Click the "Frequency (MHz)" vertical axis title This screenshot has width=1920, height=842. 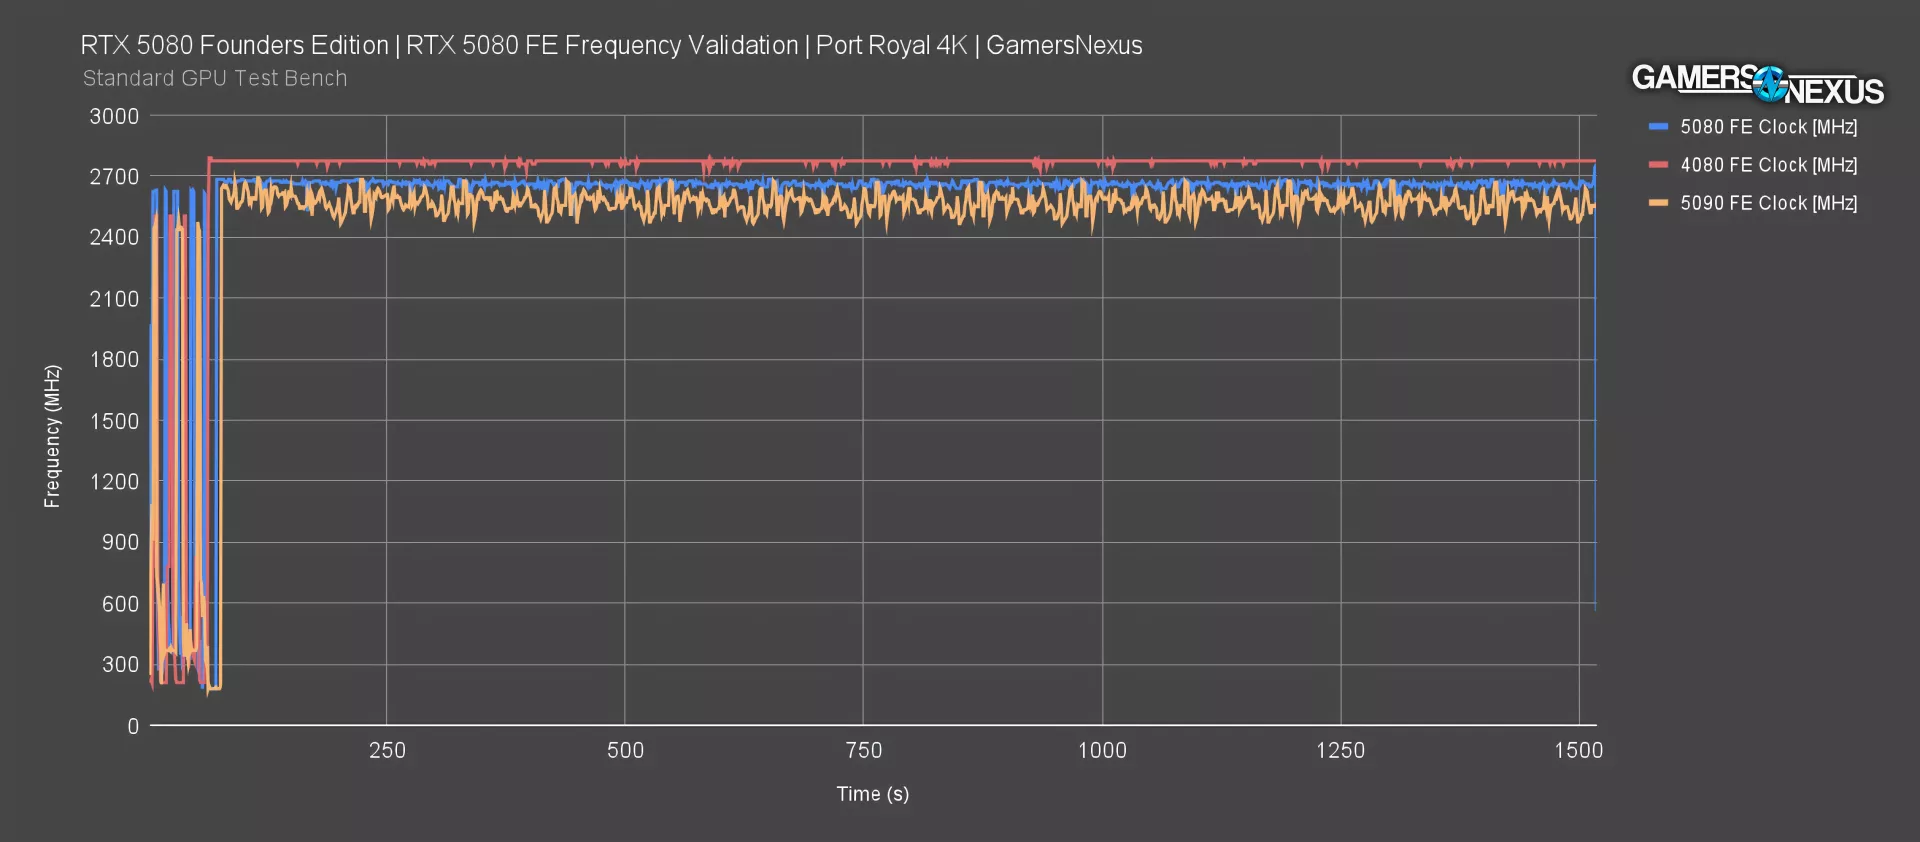coord(52,436)
